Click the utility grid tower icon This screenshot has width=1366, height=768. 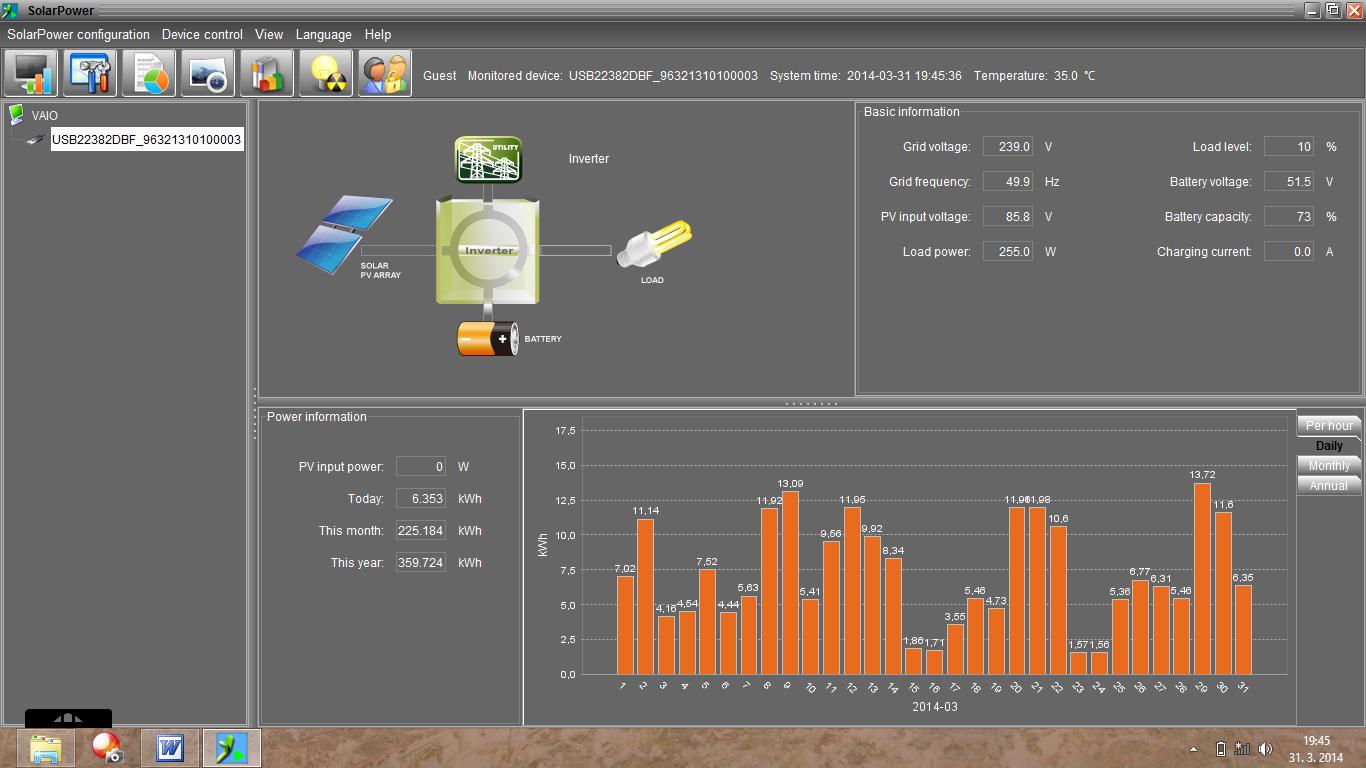tap(488, 160)
